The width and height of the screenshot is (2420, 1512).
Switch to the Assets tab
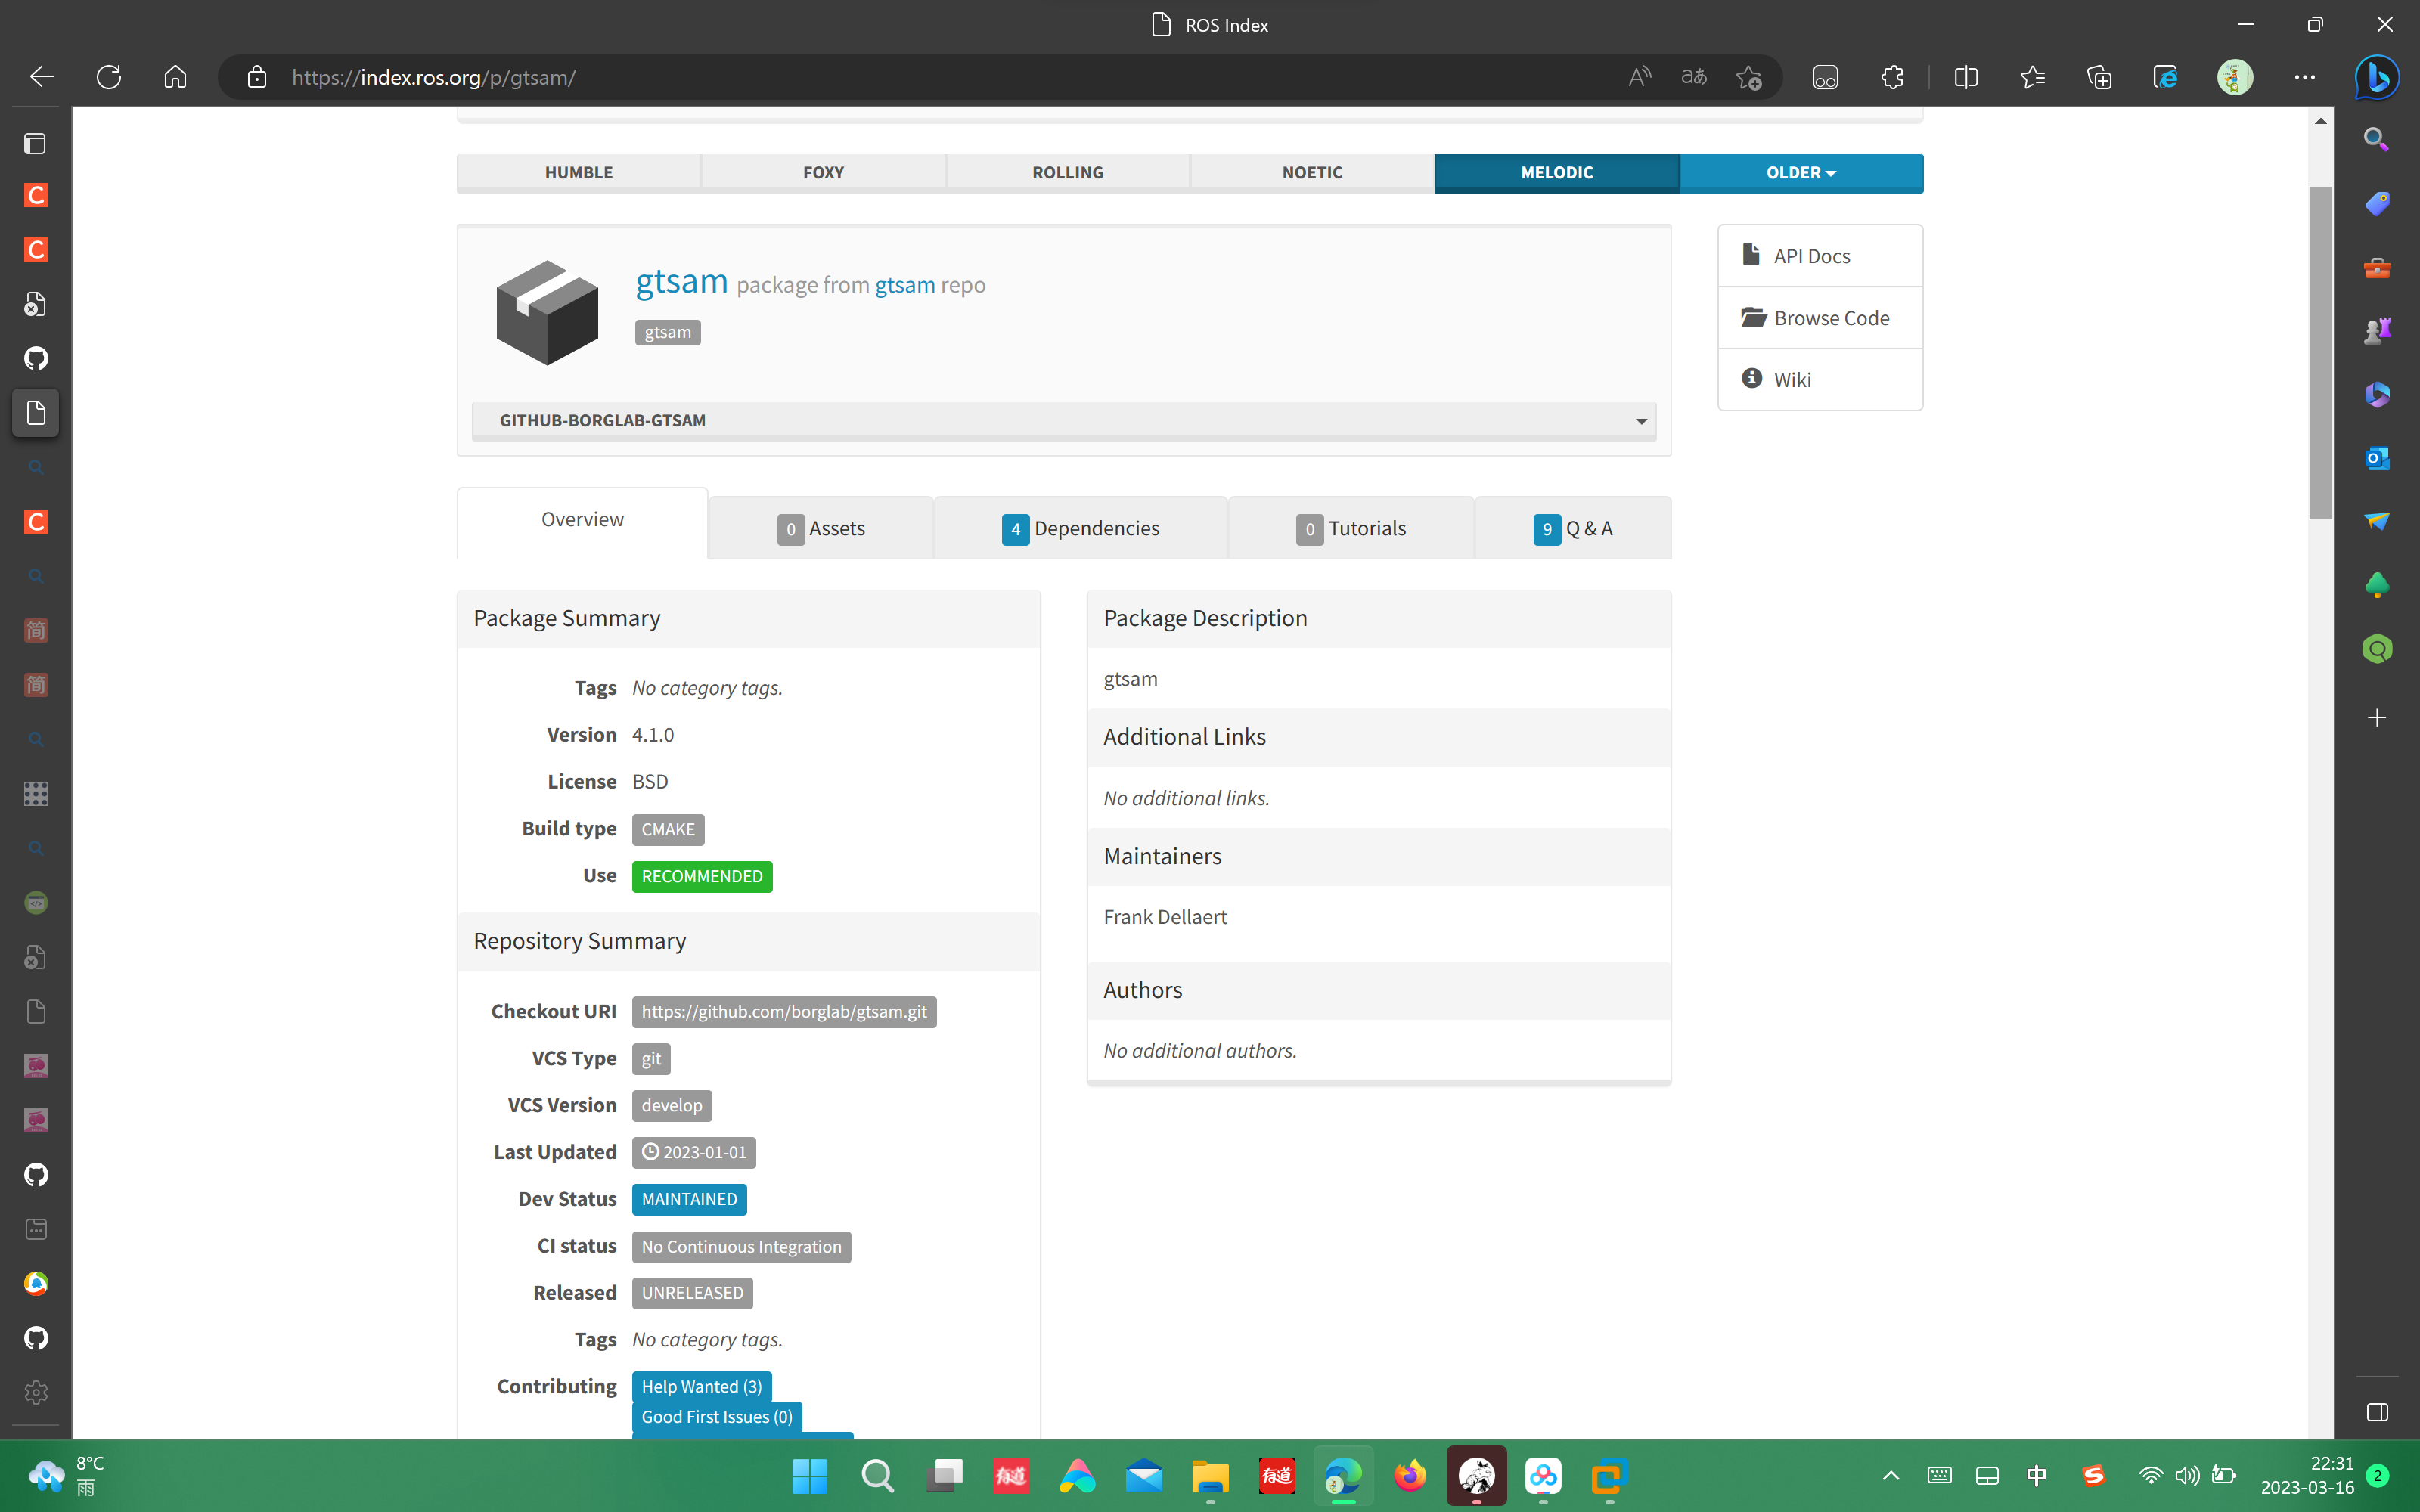(x=821, y=528)
